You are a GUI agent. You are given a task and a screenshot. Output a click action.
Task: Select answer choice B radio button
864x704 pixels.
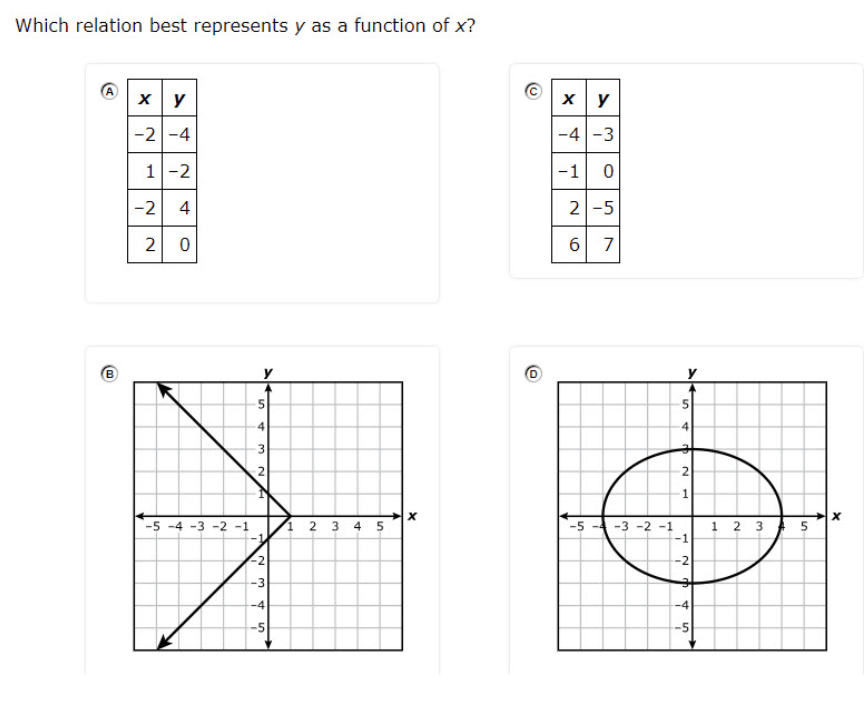pos(110,373)
